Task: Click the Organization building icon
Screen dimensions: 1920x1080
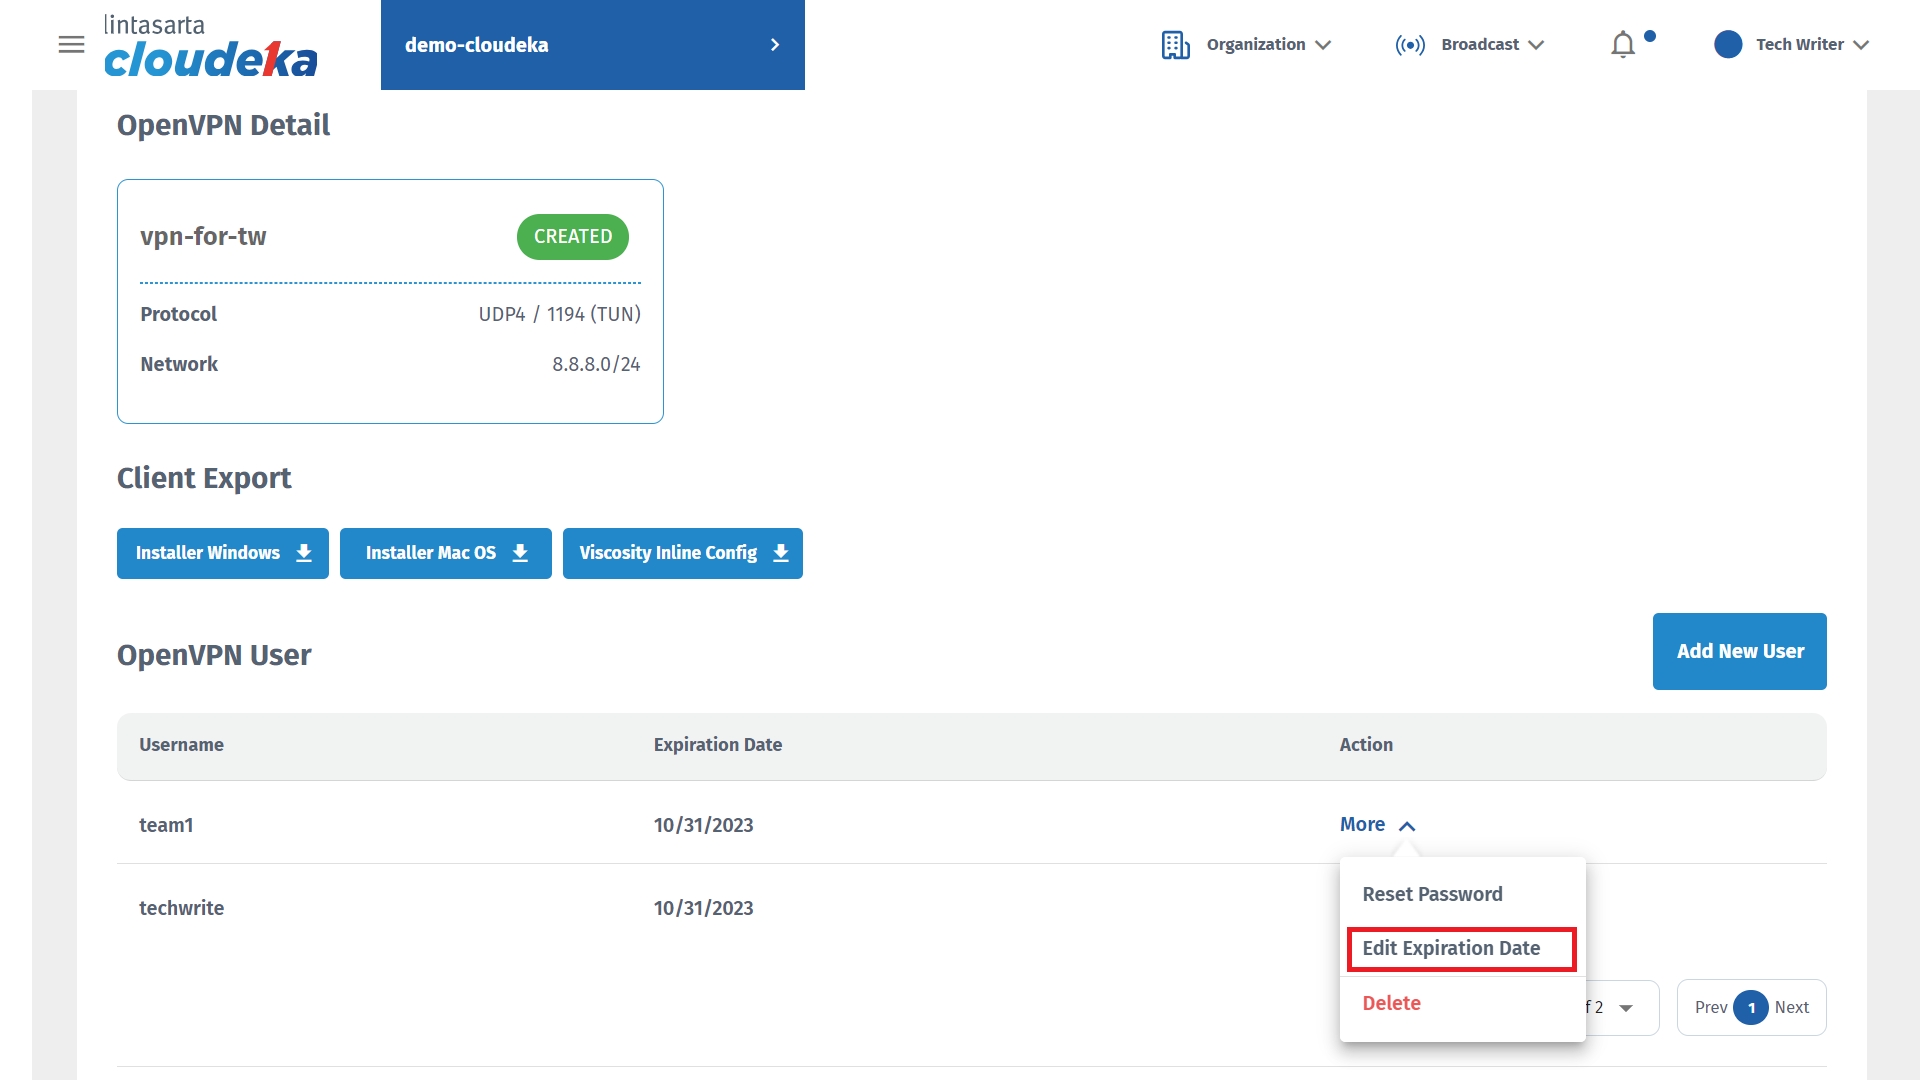Action: click(1175, 45)
